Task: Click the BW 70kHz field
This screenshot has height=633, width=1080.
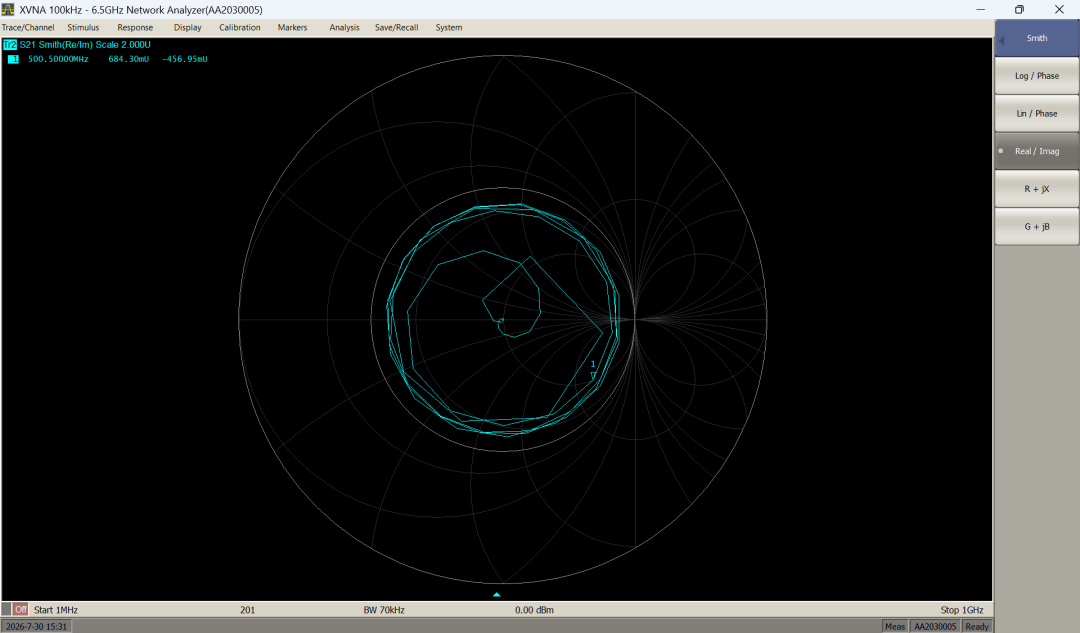Action: coord(384,610)
